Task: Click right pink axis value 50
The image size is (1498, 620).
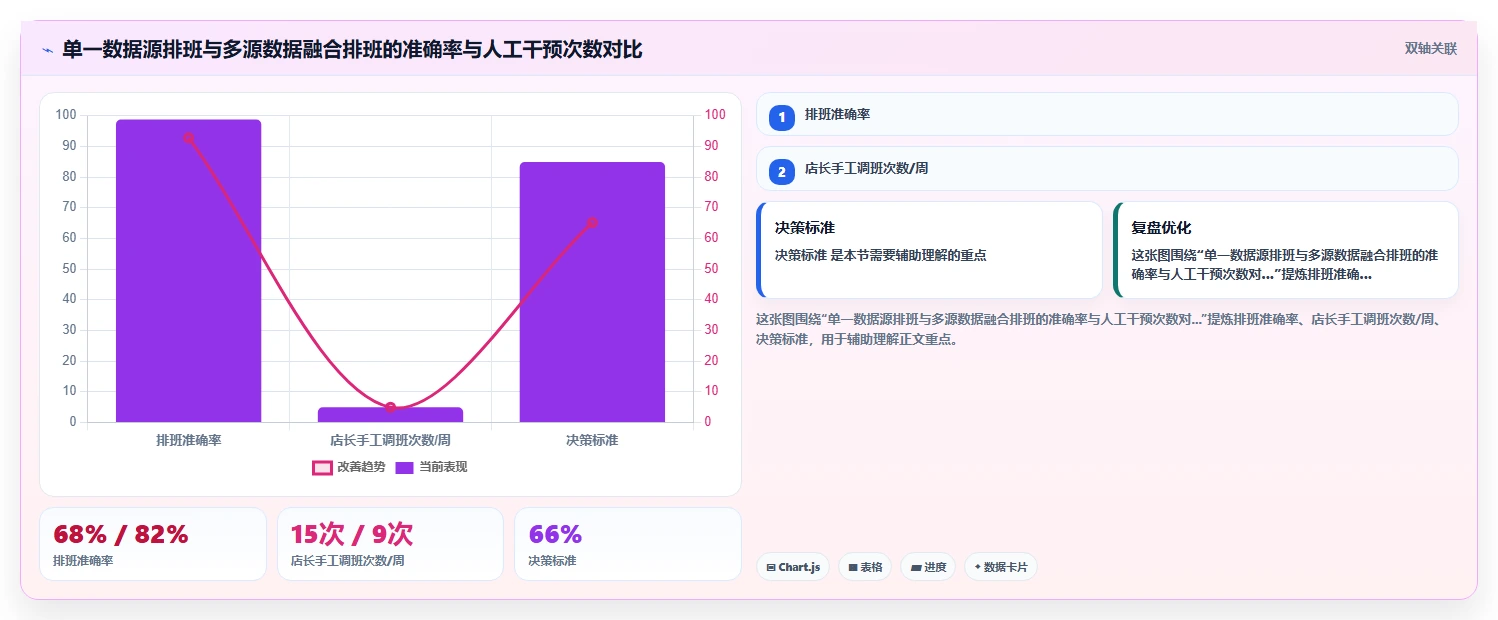Action: [712, 268]
